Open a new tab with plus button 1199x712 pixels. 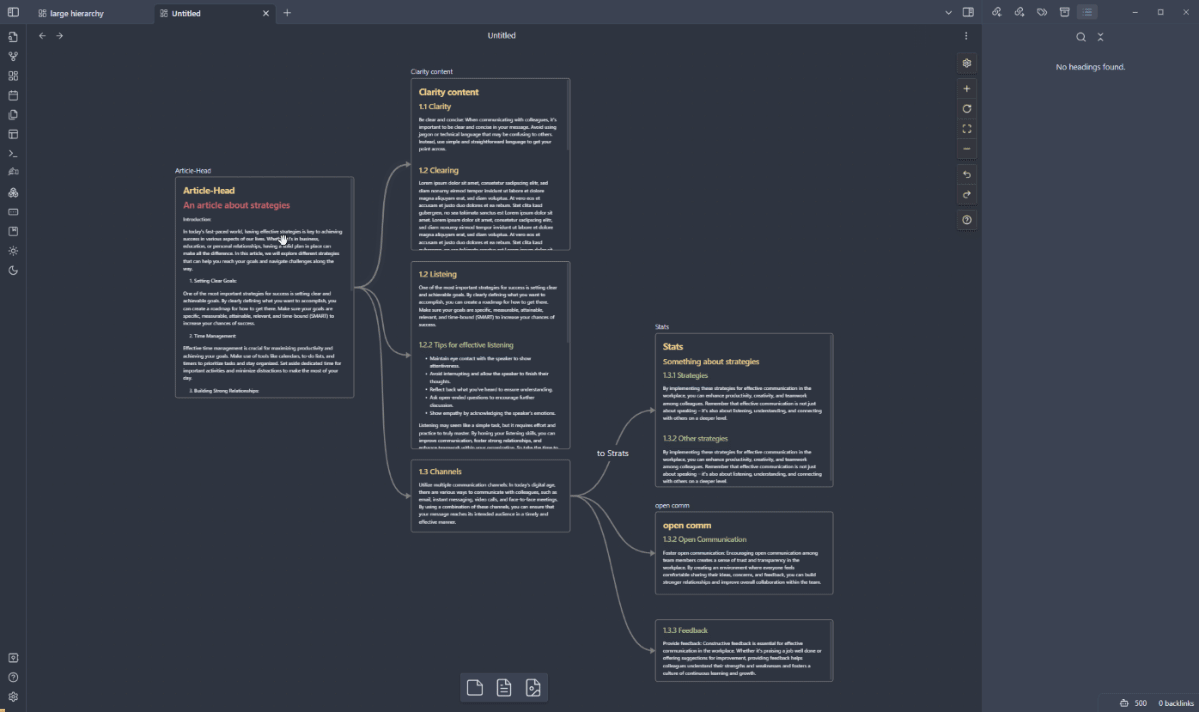coord(288,13)
